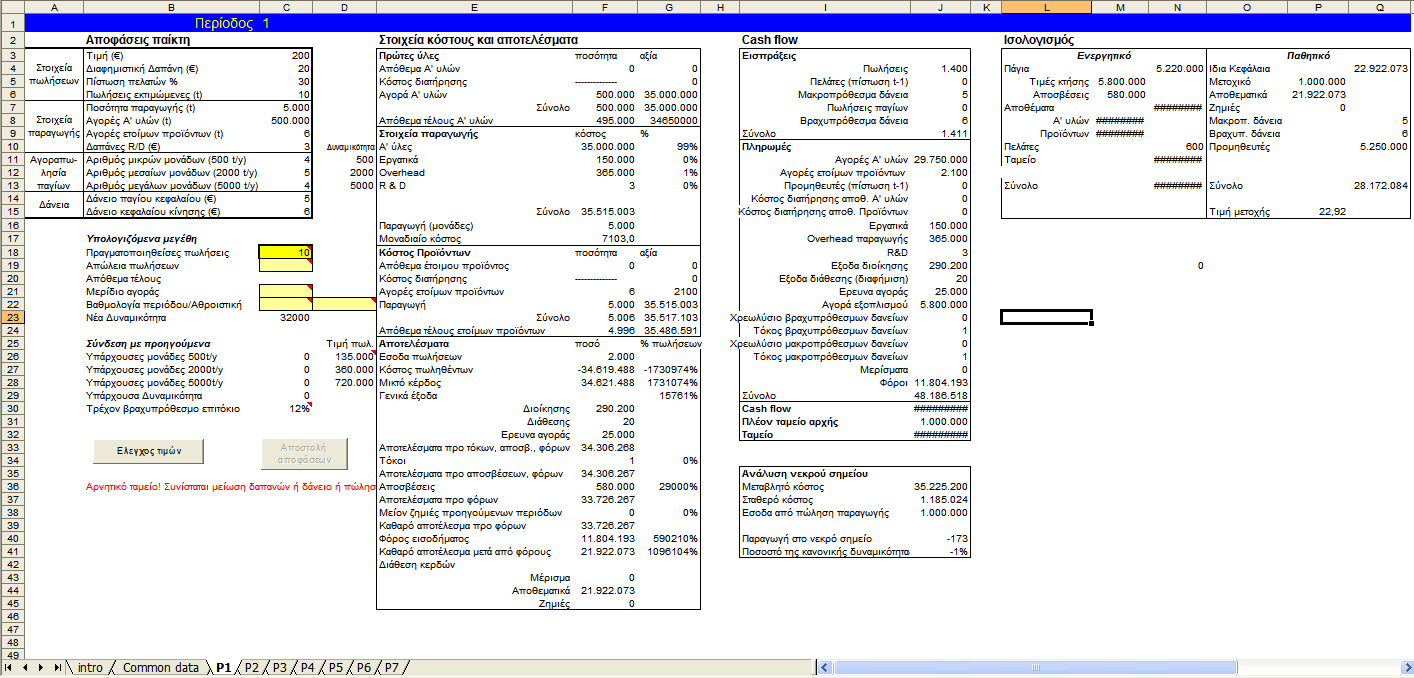
Task: Select highlighted column L header
Action: point(1046,7)
